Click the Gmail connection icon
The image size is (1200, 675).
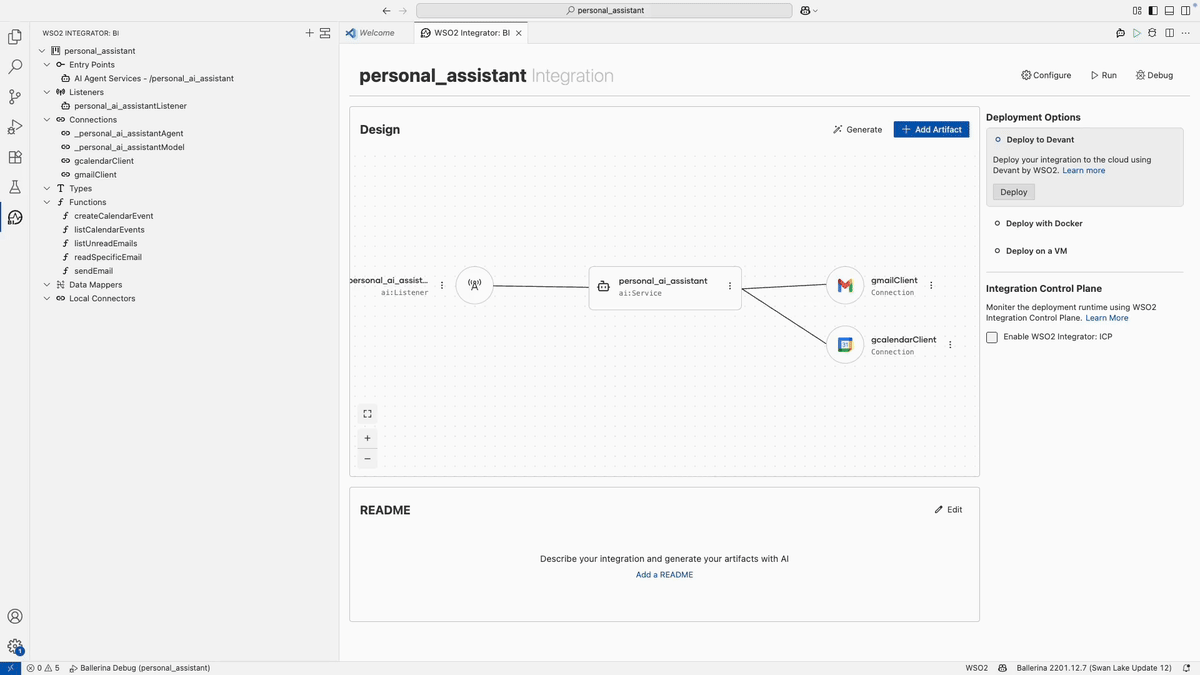point(845,286)
